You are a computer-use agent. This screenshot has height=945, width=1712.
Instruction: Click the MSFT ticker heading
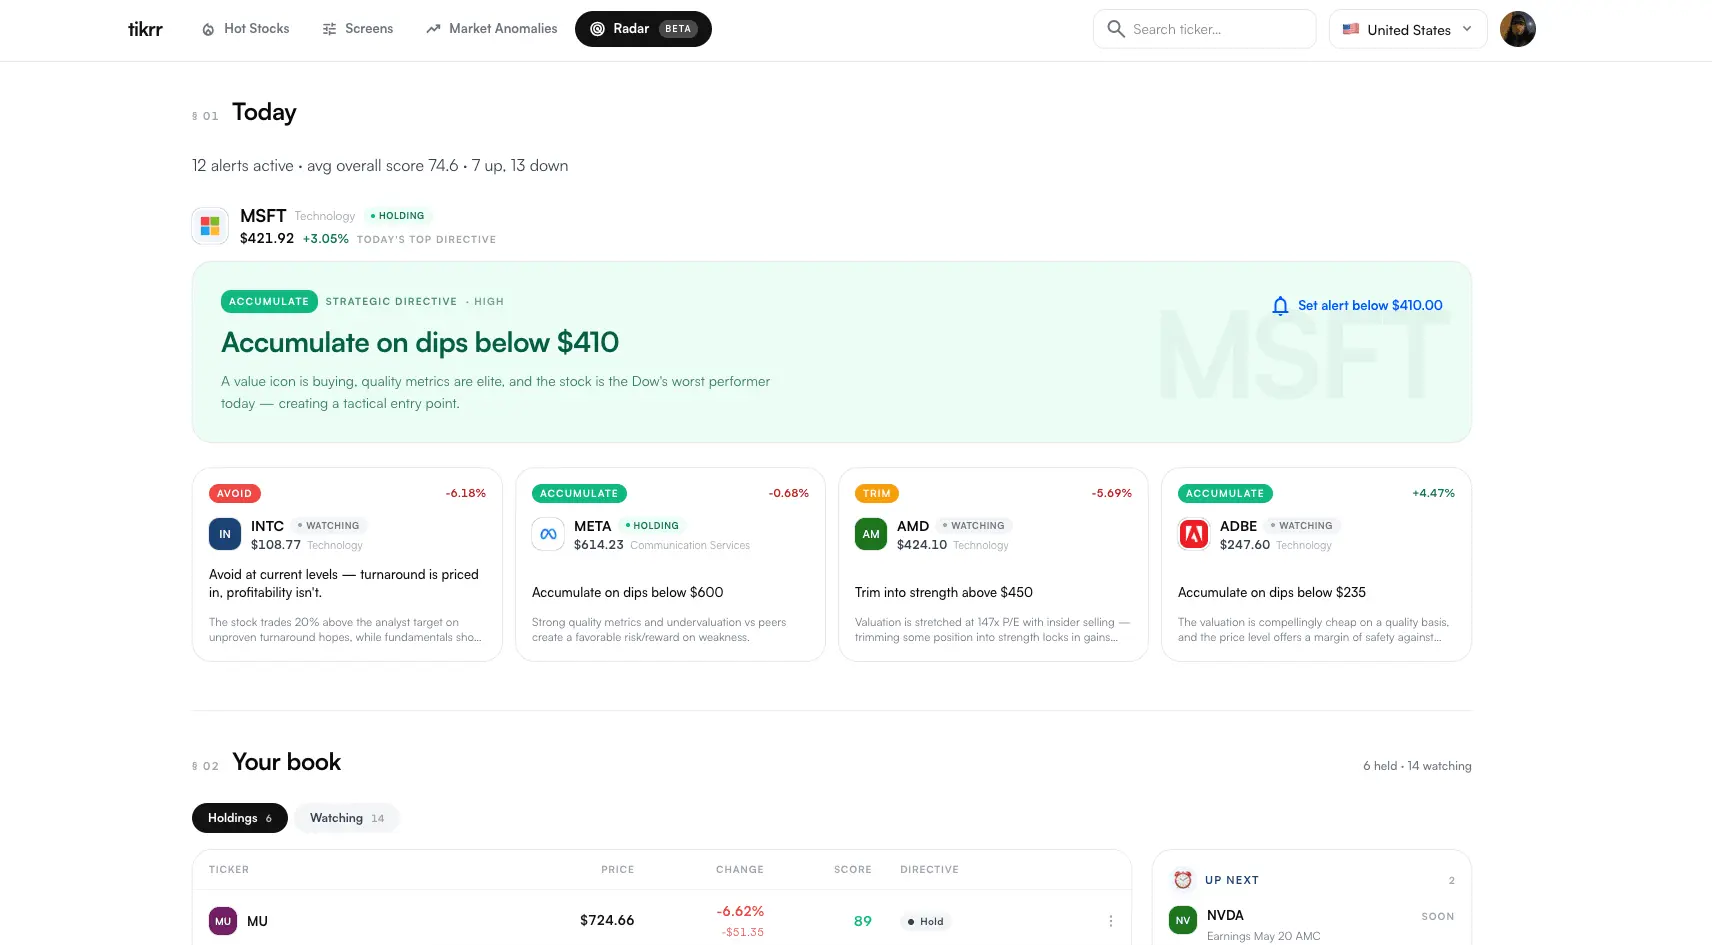click(x=263, y=216)
